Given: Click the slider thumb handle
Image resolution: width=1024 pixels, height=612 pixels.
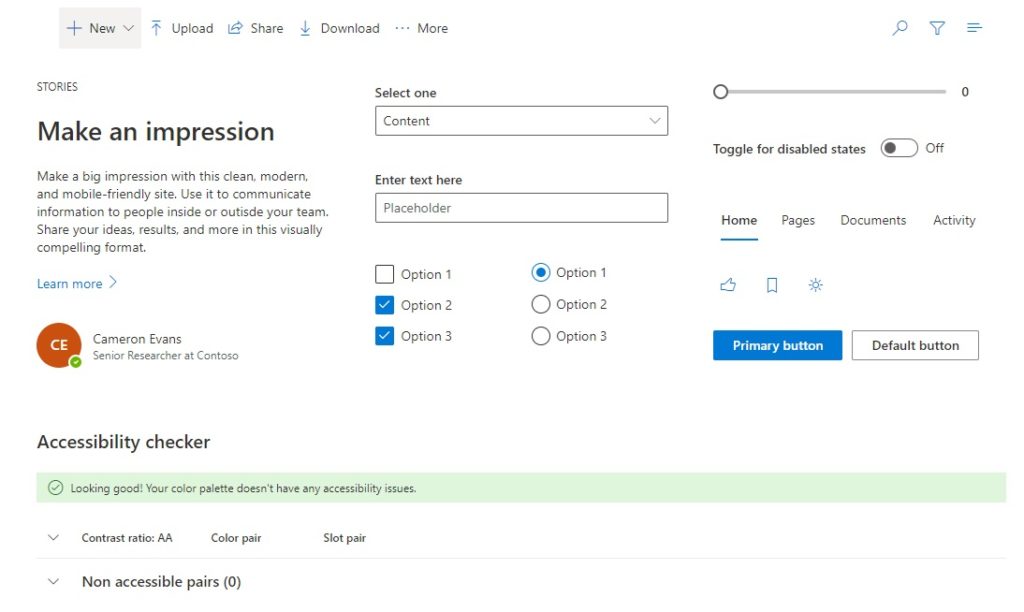Looking at the screenshot, I should point(720,91).
